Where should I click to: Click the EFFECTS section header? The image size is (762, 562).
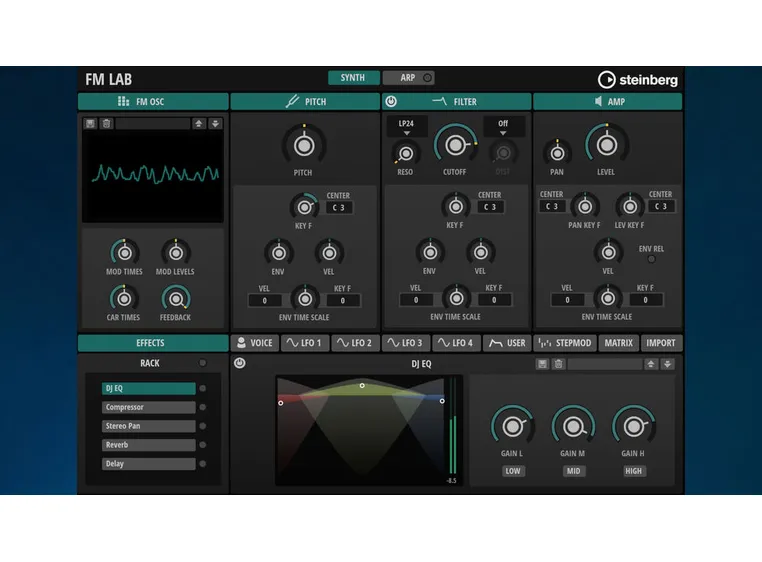pos(153,343)
